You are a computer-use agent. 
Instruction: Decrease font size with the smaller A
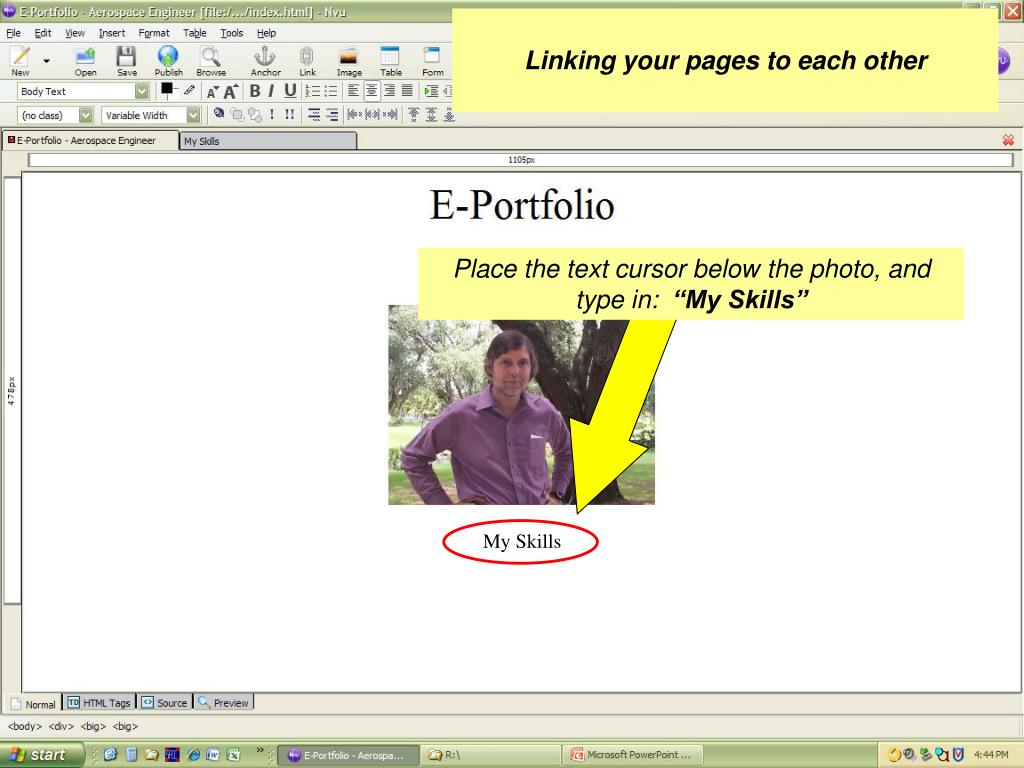click(212, 92)
